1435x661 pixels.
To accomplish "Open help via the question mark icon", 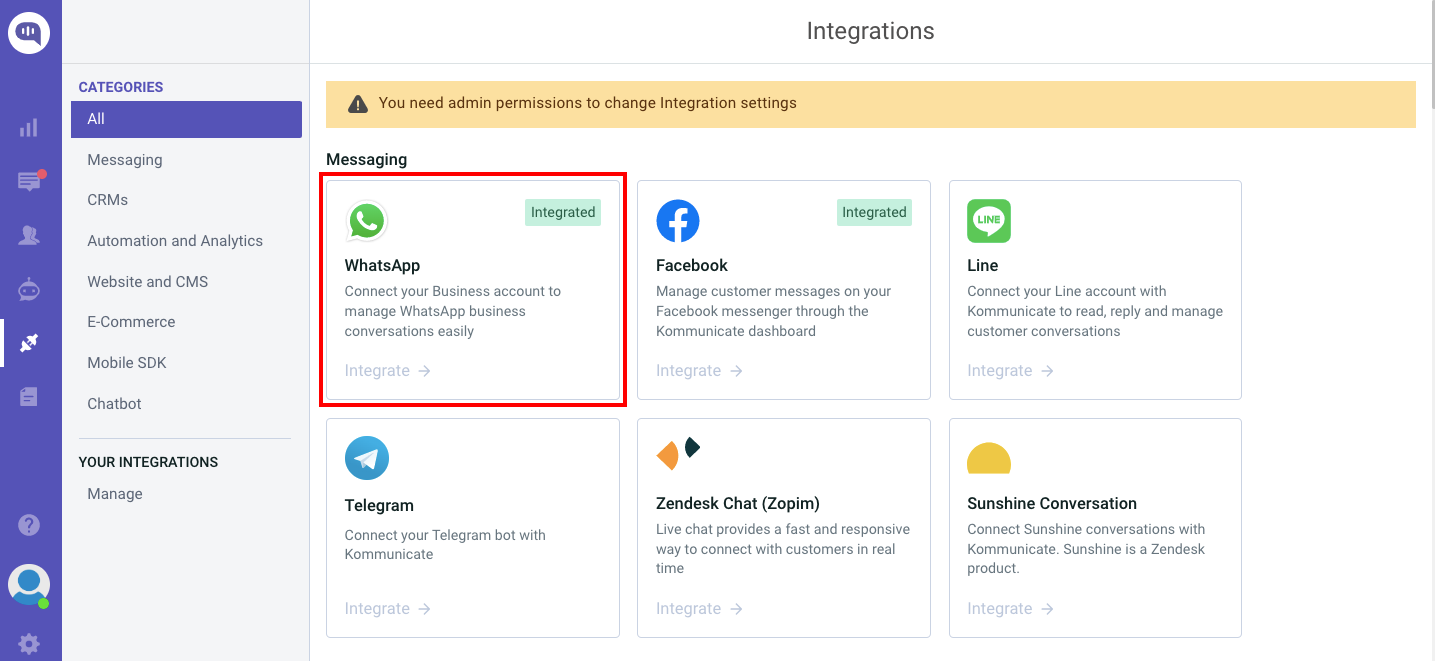I will (29, 524).
